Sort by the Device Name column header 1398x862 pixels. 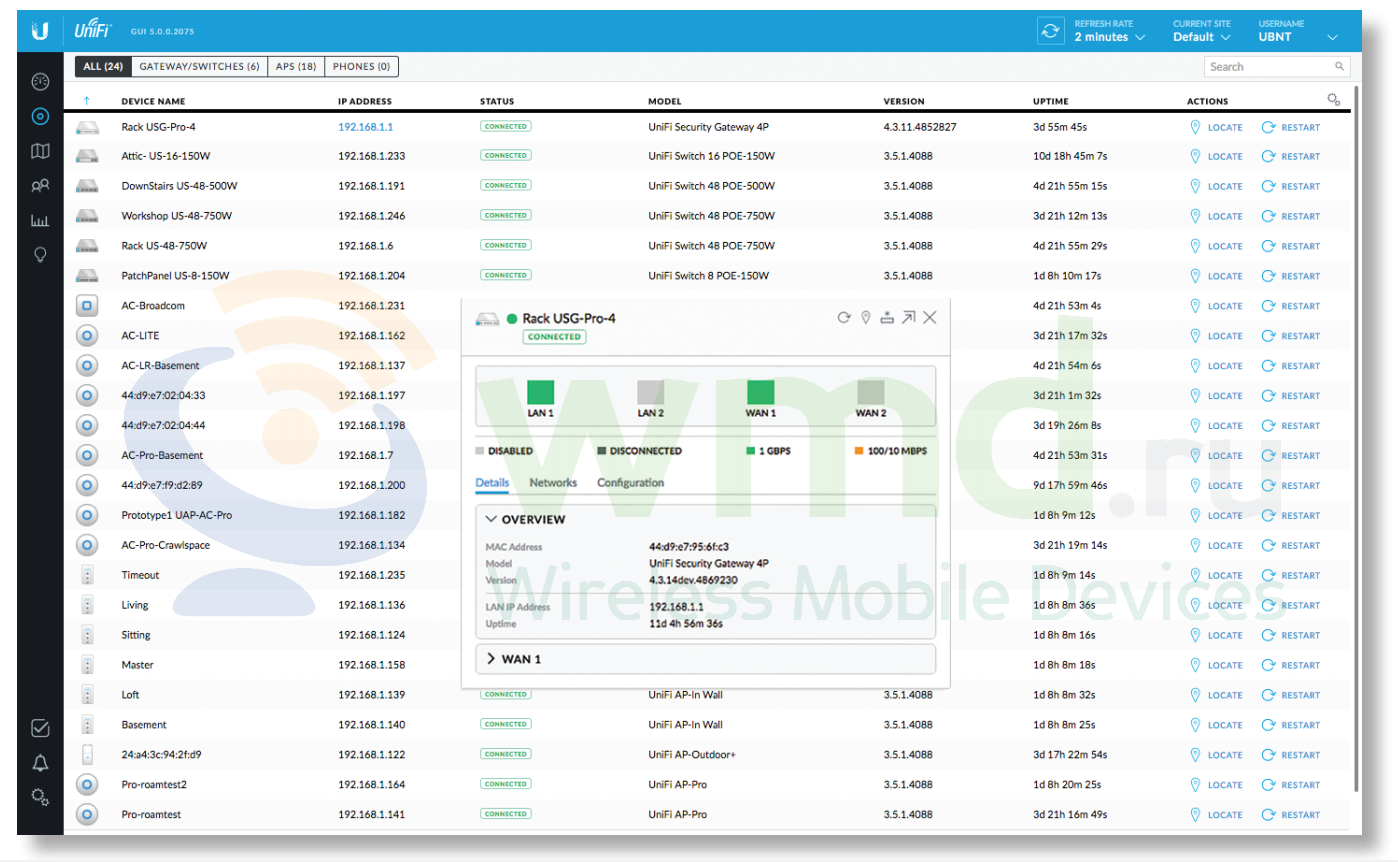click(x=153, y=101)
